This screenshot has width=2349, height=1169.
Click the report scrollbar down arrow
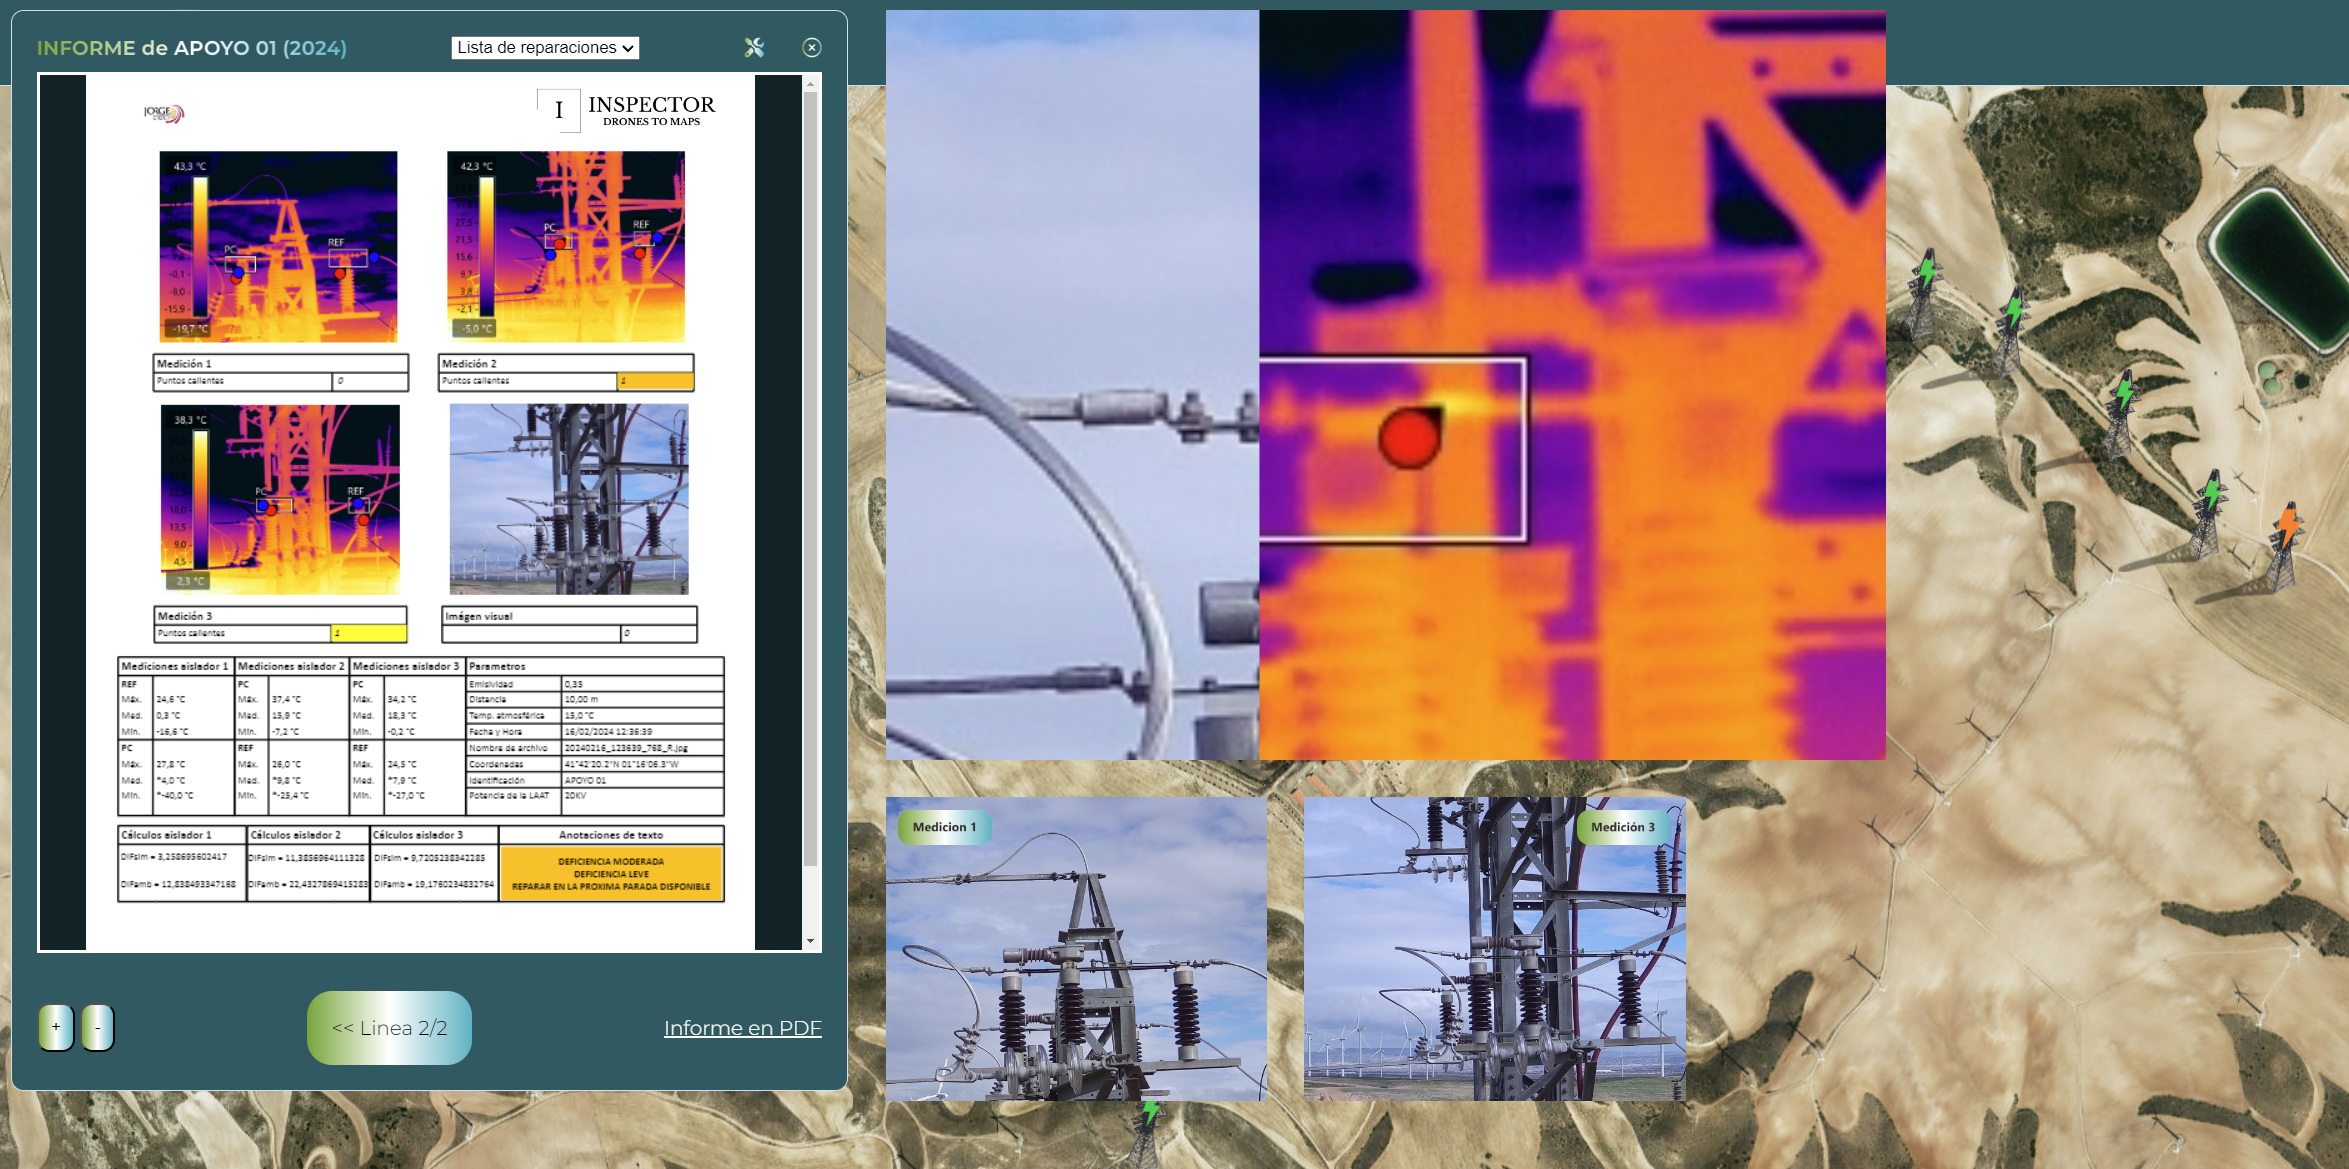tap(810, 941)
